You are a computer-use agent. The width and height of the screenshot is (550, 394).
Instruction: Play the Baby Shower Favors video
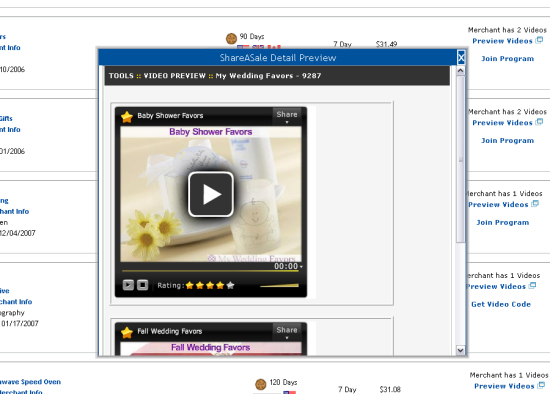(211, 194)
